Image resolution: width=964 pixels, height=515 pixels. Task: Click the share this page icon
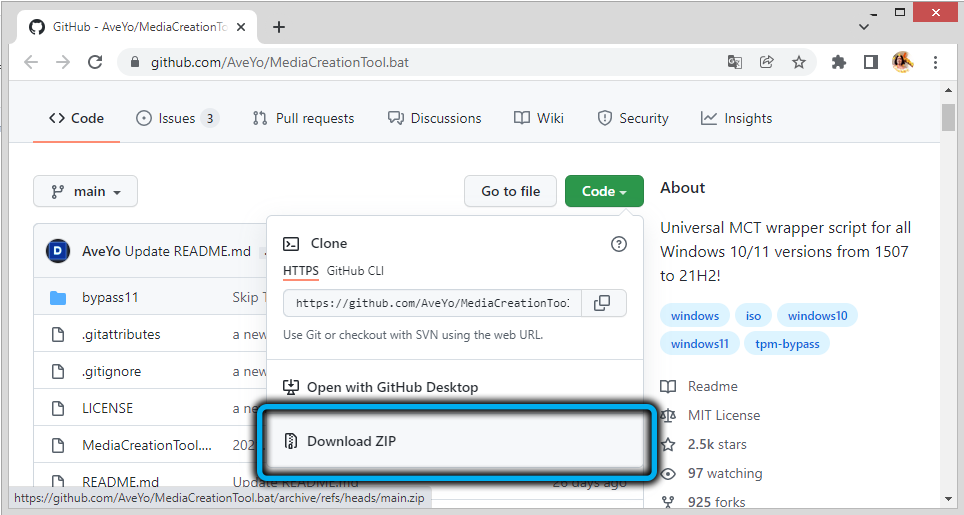[x=767, y=62]
